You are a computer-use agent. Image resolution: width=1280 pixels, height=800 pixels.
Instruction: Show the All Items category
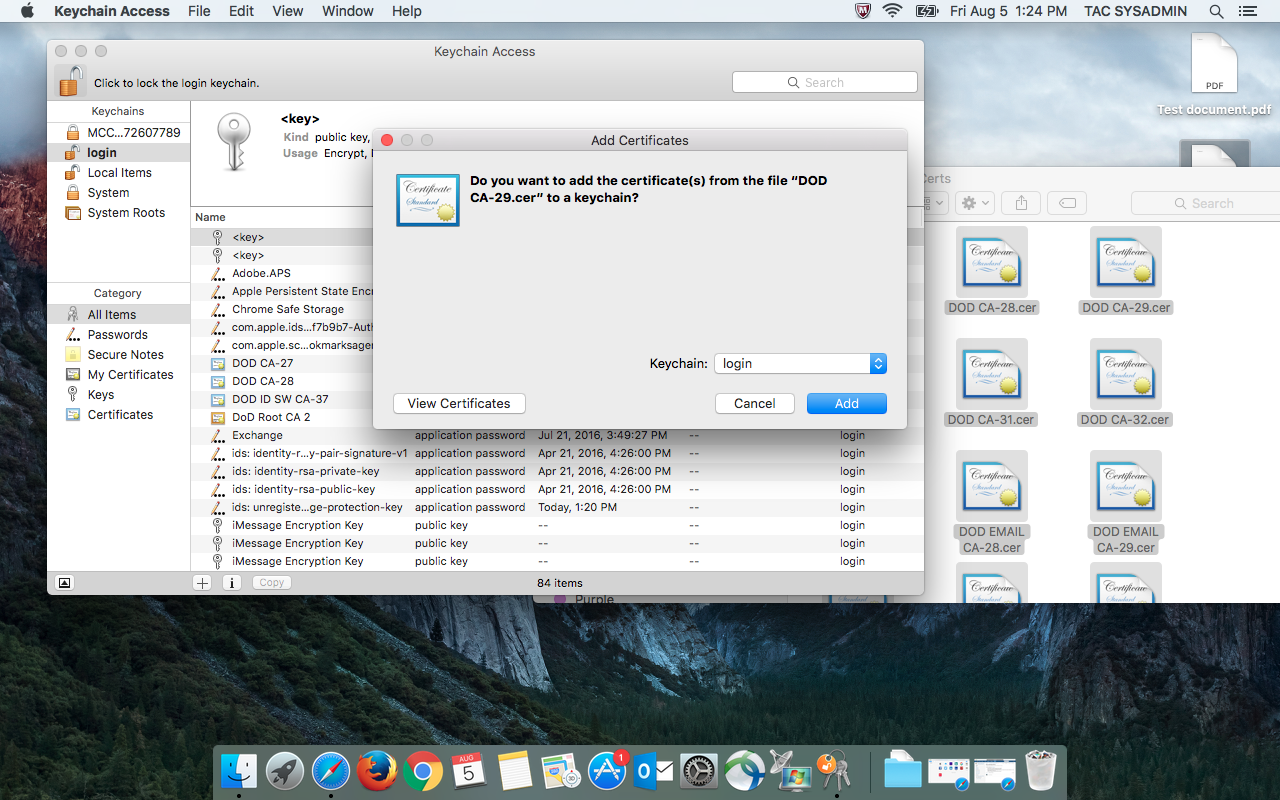click(x=118, y=315)
